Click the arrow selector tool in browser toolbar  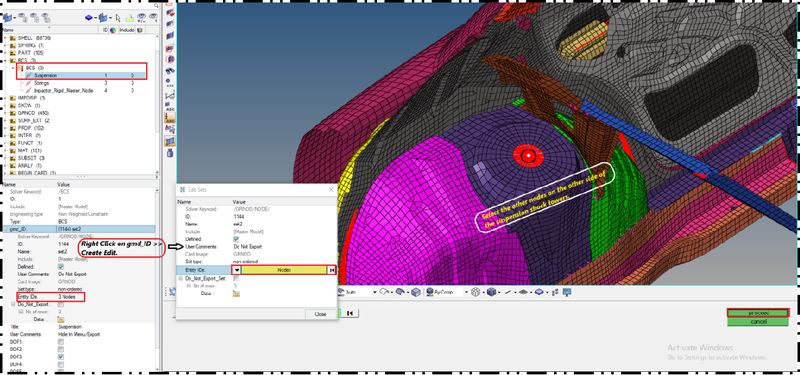pos(118,18)
